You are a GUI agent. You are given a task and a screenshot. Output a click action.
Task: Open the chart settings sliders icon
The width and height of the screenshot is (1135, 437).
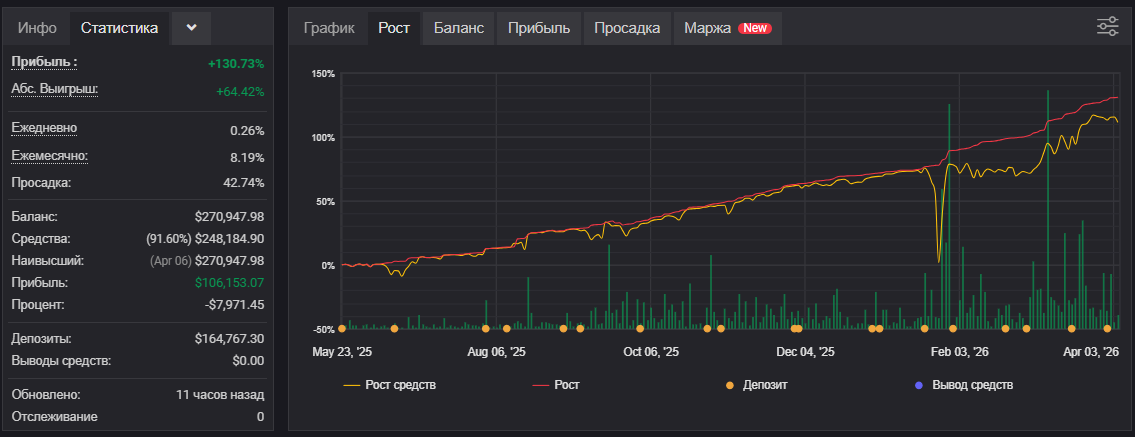click(1107, 27)
